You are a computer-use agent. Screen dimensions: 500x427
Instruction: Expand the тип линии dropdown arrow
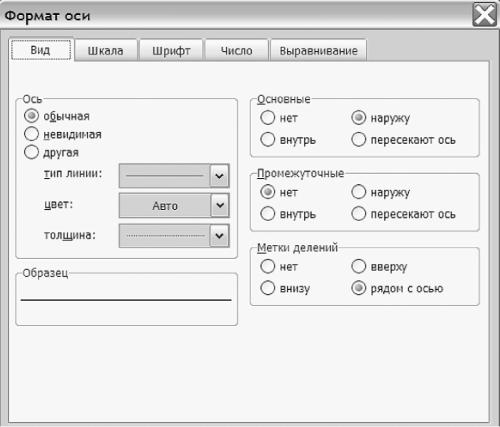(x=219, y=175)
